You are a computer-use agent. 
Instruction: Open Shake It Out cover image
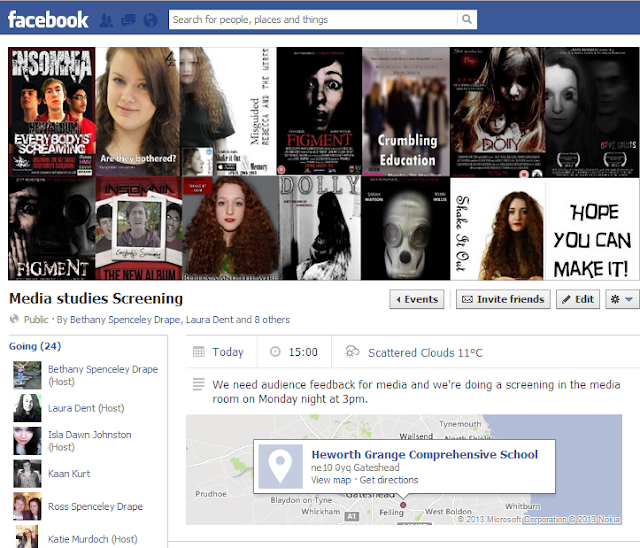pos(498,229)
